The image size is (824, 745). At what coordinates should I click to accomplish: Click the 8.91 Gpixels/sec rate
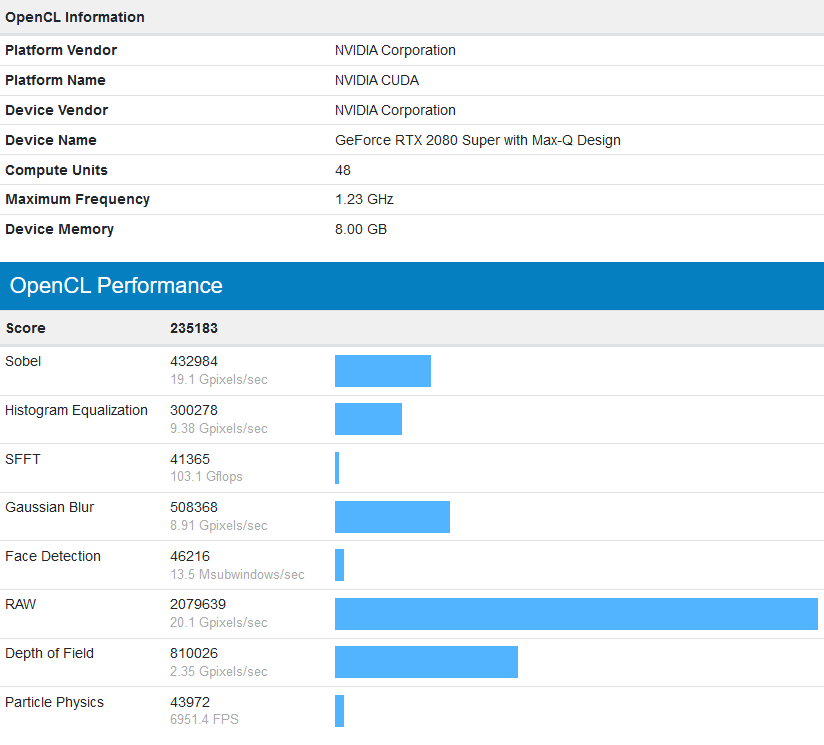[x=219, y=525]
